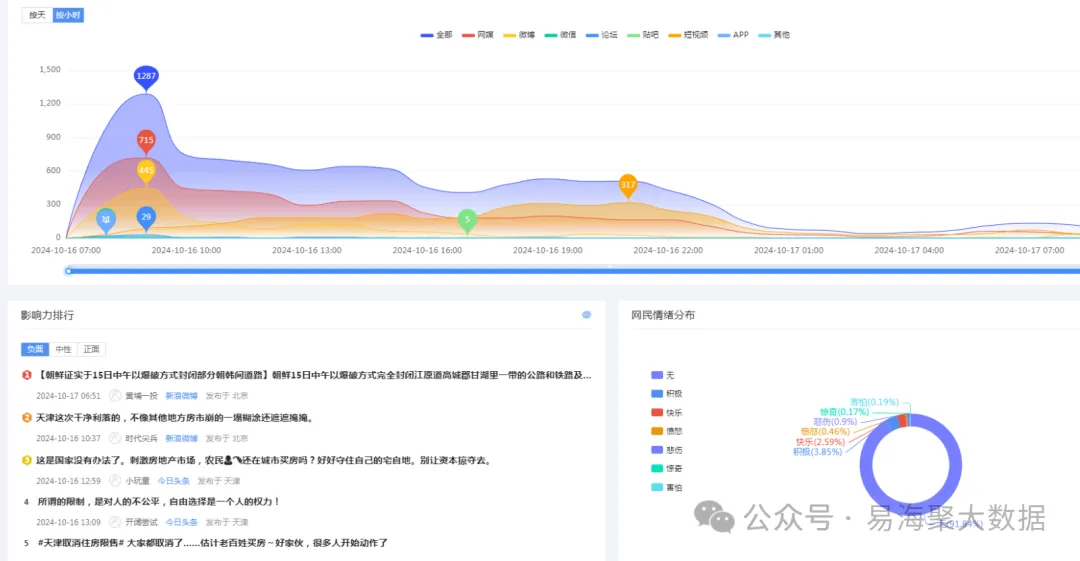1080x561 pixels.
Task: Click 发布于 北京 on 10:37 row
Action: click(227, 438)
